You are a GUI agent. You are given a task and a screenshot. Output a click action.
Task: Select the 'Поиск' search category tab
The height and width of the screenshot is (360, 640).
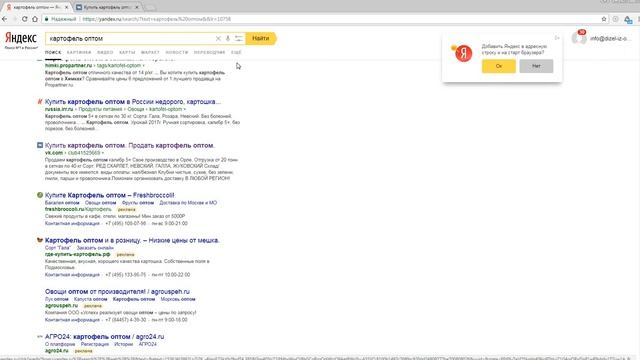point(53,52)
